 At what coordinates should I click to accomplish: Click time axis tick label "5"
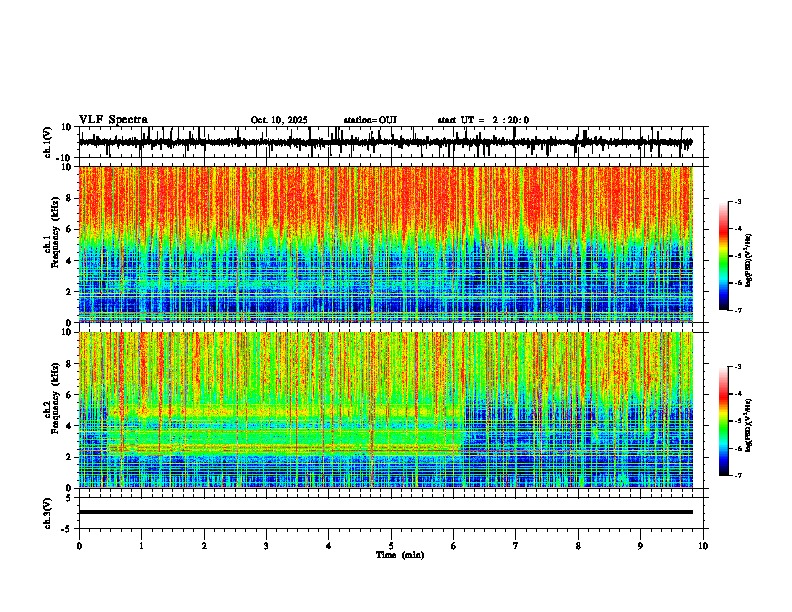click(x=391, y=546)
